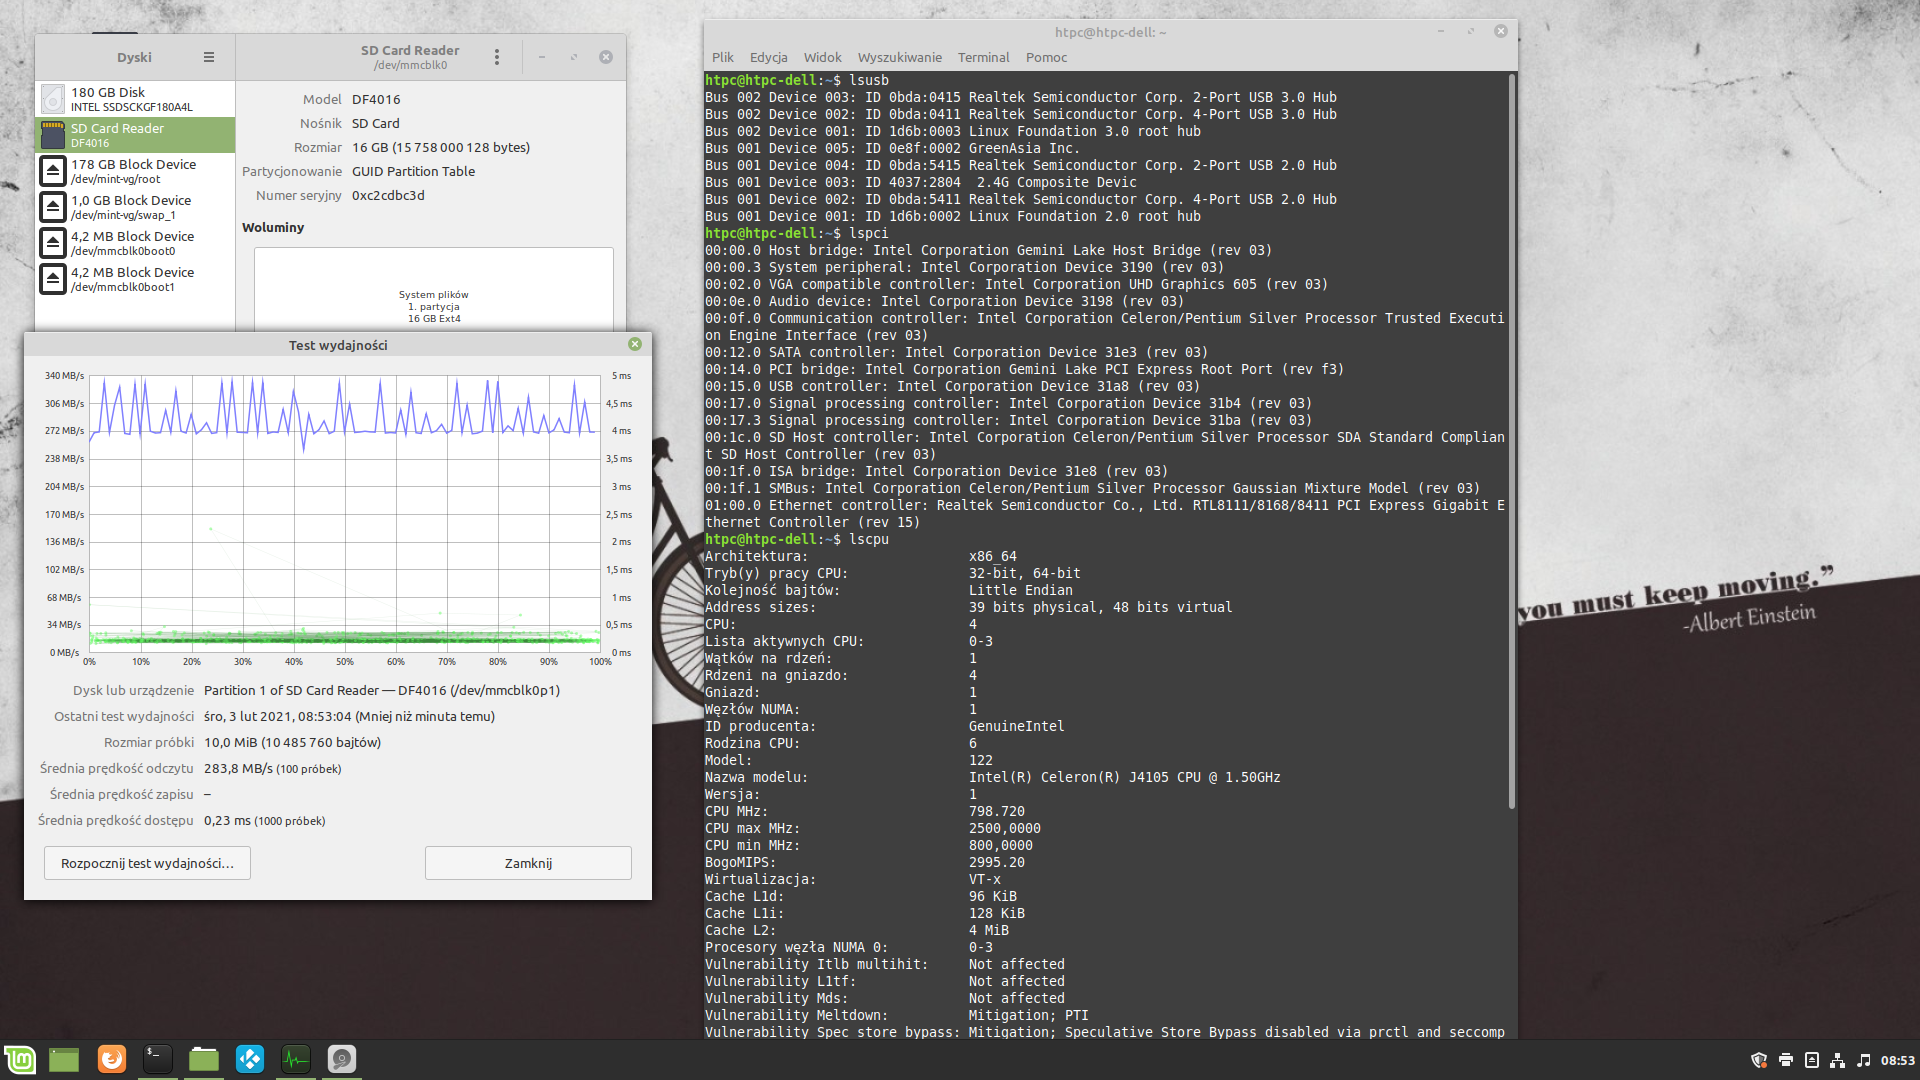This screenshot has width=1920, height=1080.
Task: Launch Firefox from the panel
Action: tap(111, 1059)
